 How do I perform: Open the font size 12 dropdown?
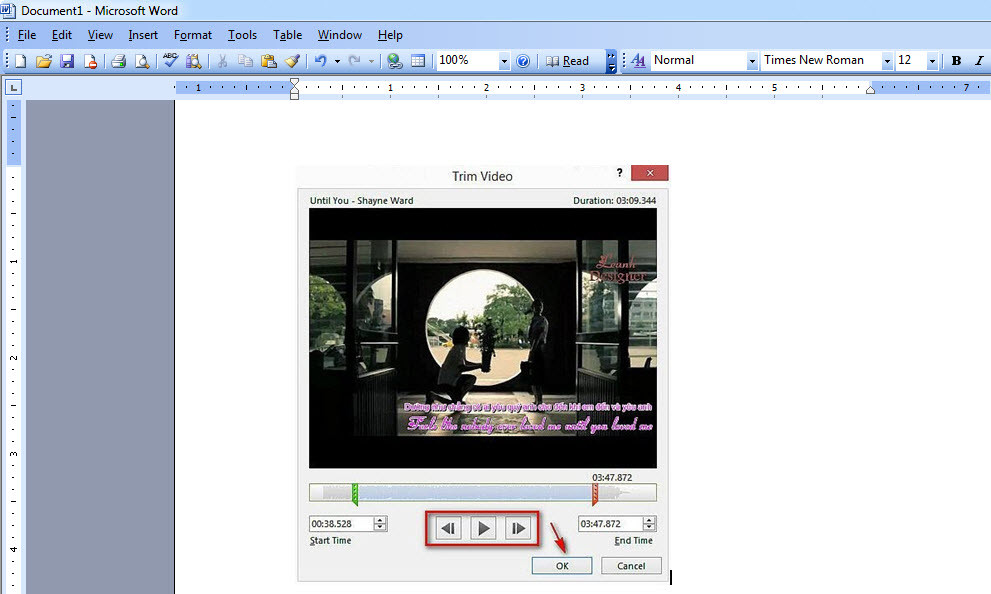932,61
